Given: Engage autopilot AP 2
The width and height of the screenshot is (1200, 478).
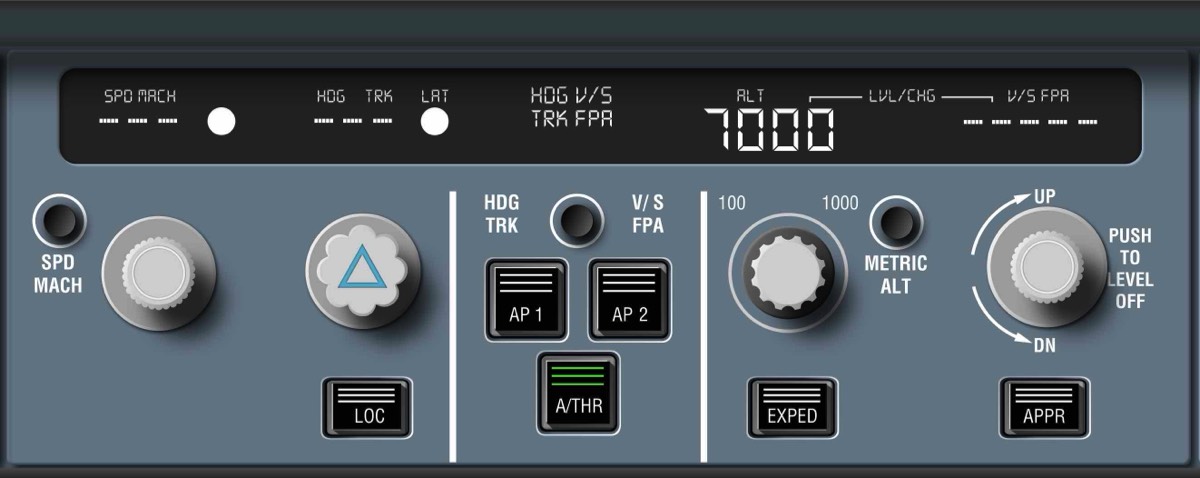Looking at the screenshot, I should tap(629, 300).
